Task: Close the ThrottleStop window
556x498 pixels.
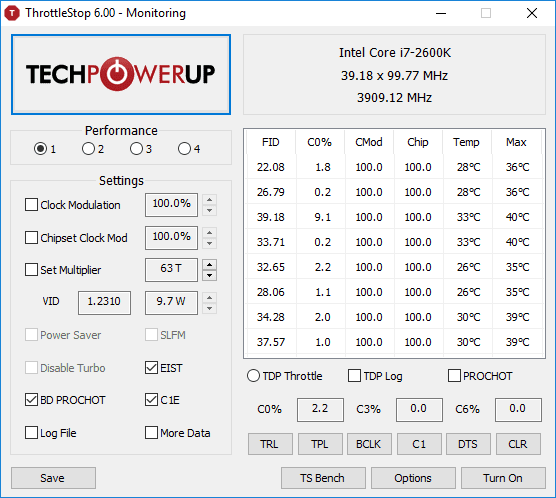Action: point(532,13)
